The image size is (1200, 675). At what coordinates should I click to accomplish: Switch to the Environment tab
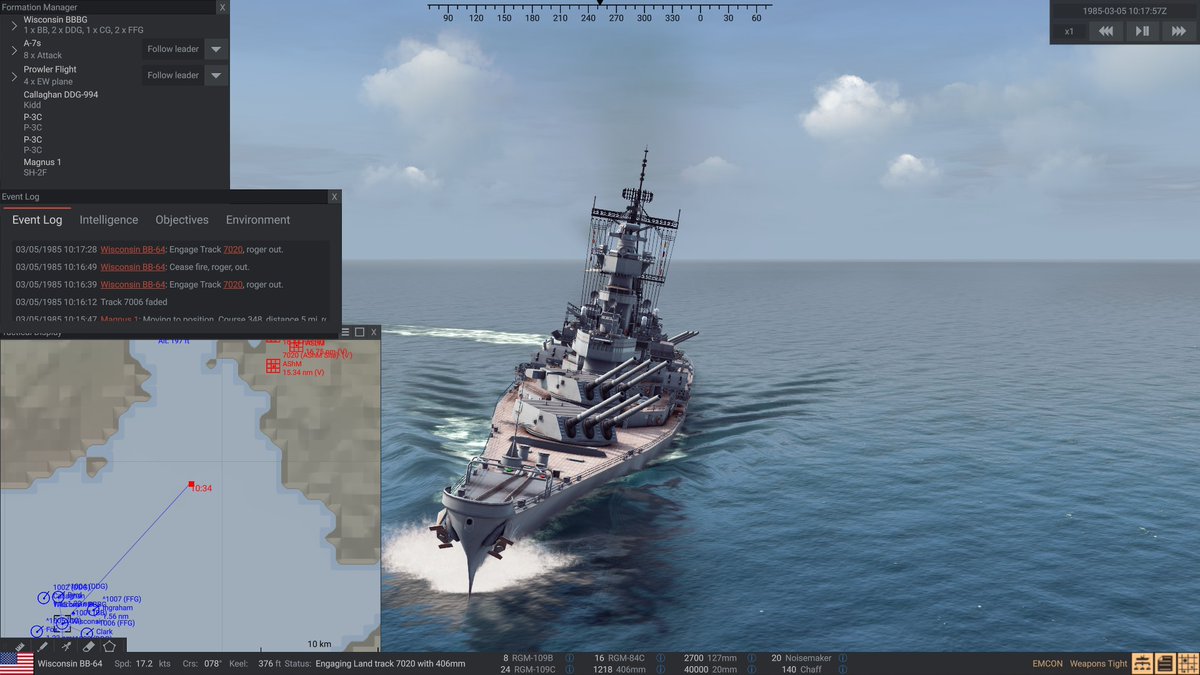coord(257,219)
